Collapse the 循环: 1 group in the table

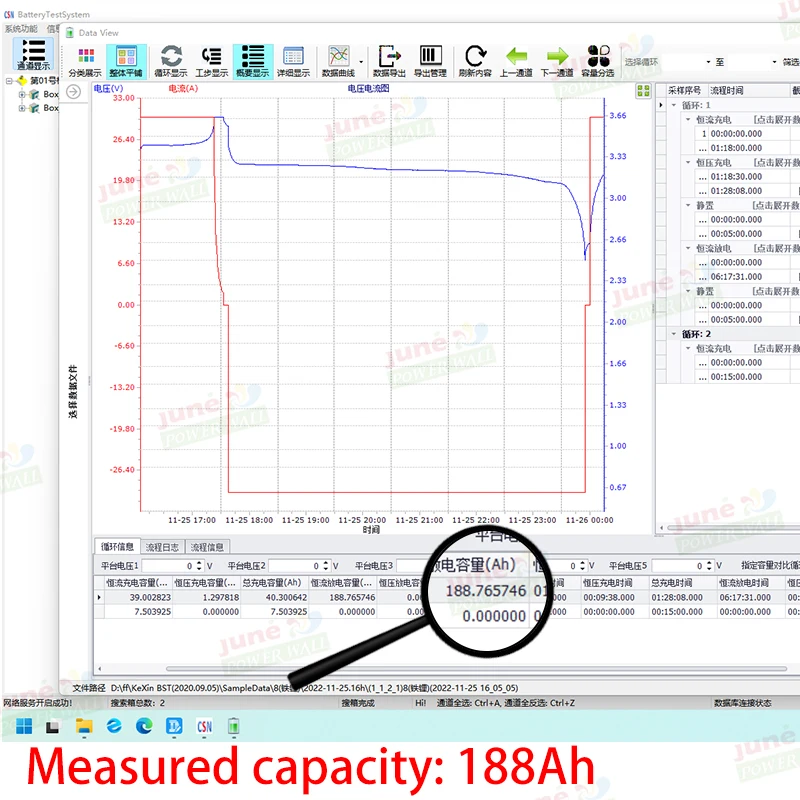(x=674, y=105)
